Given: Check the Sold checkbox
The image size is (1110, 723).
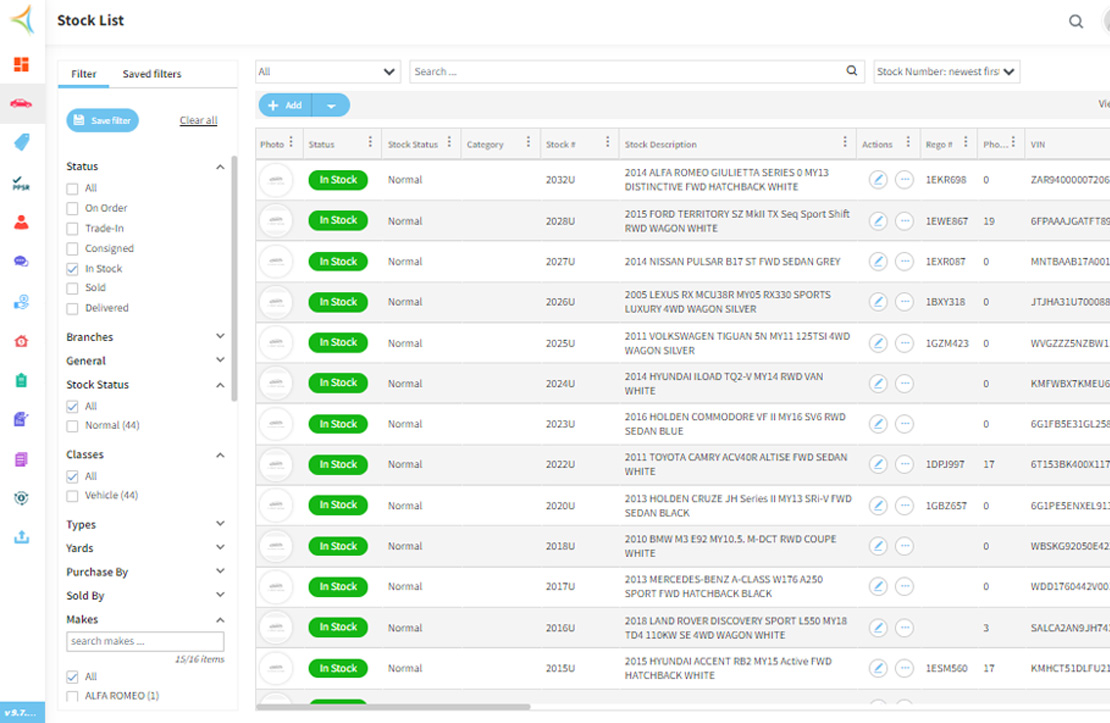Looking at the screenshot, I should (72, 288).
